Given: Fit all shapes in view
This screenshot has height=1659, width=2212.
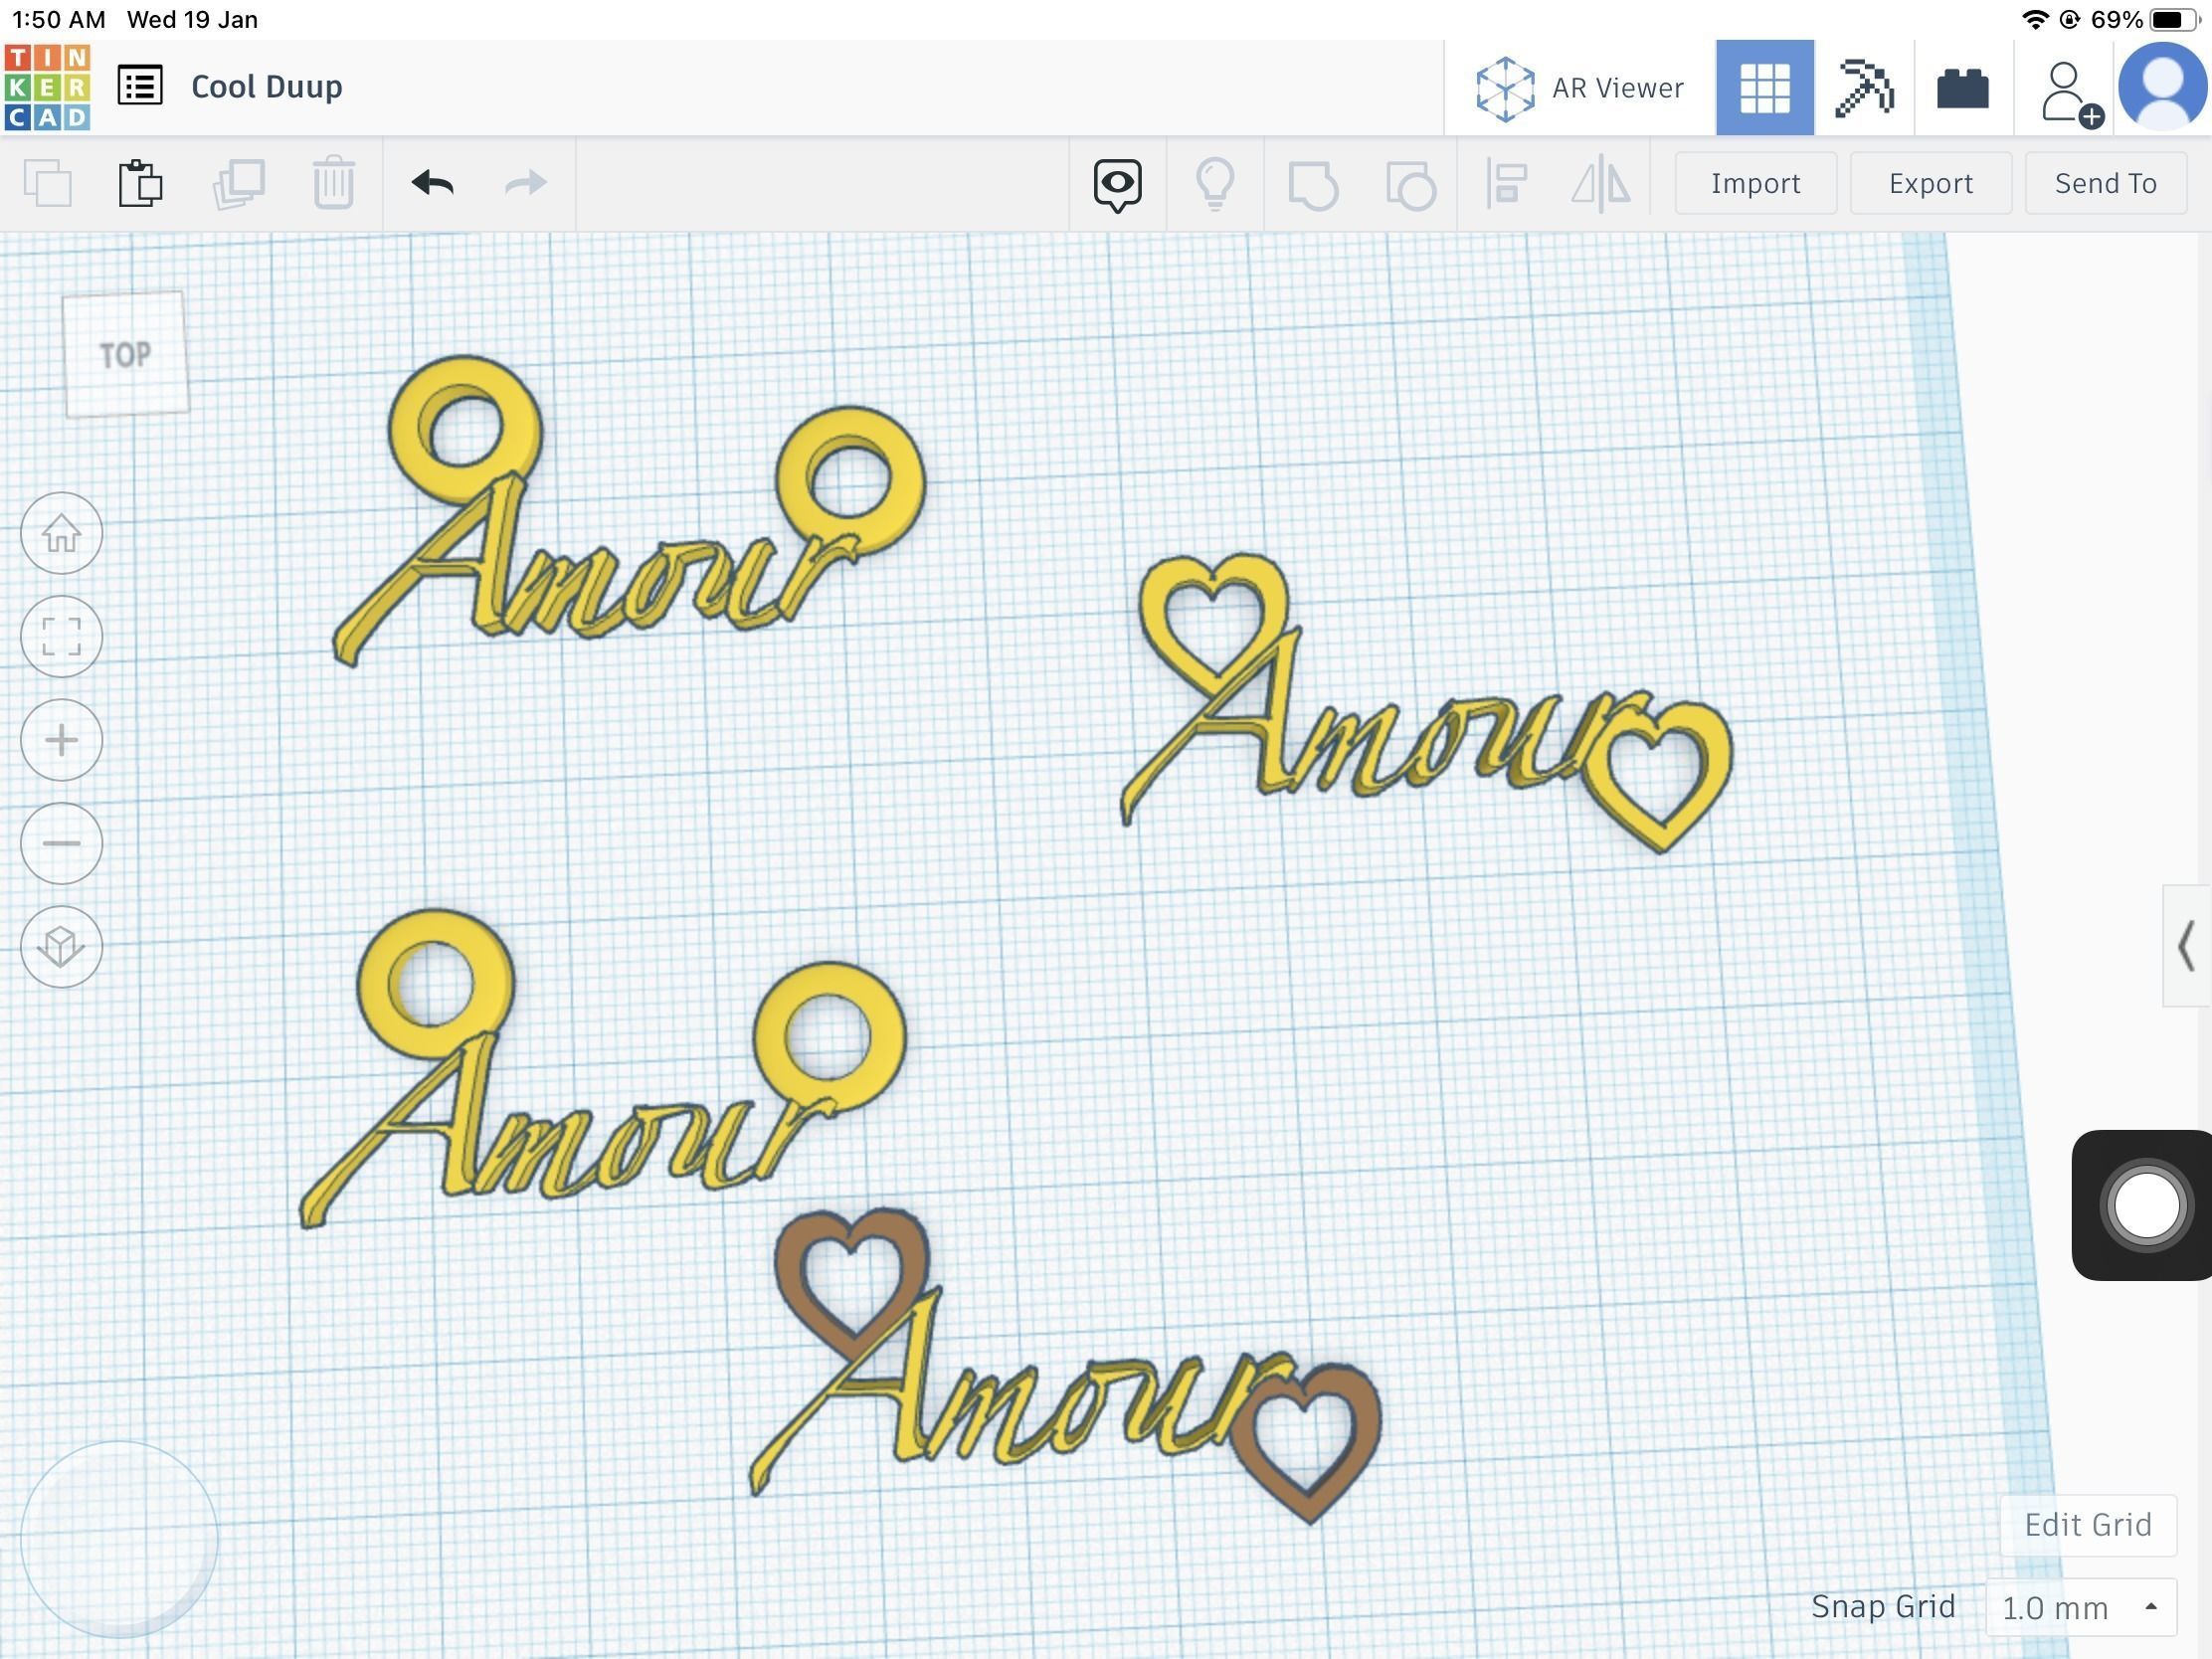Looking at the screenshot, I should (x=61, y=636).
